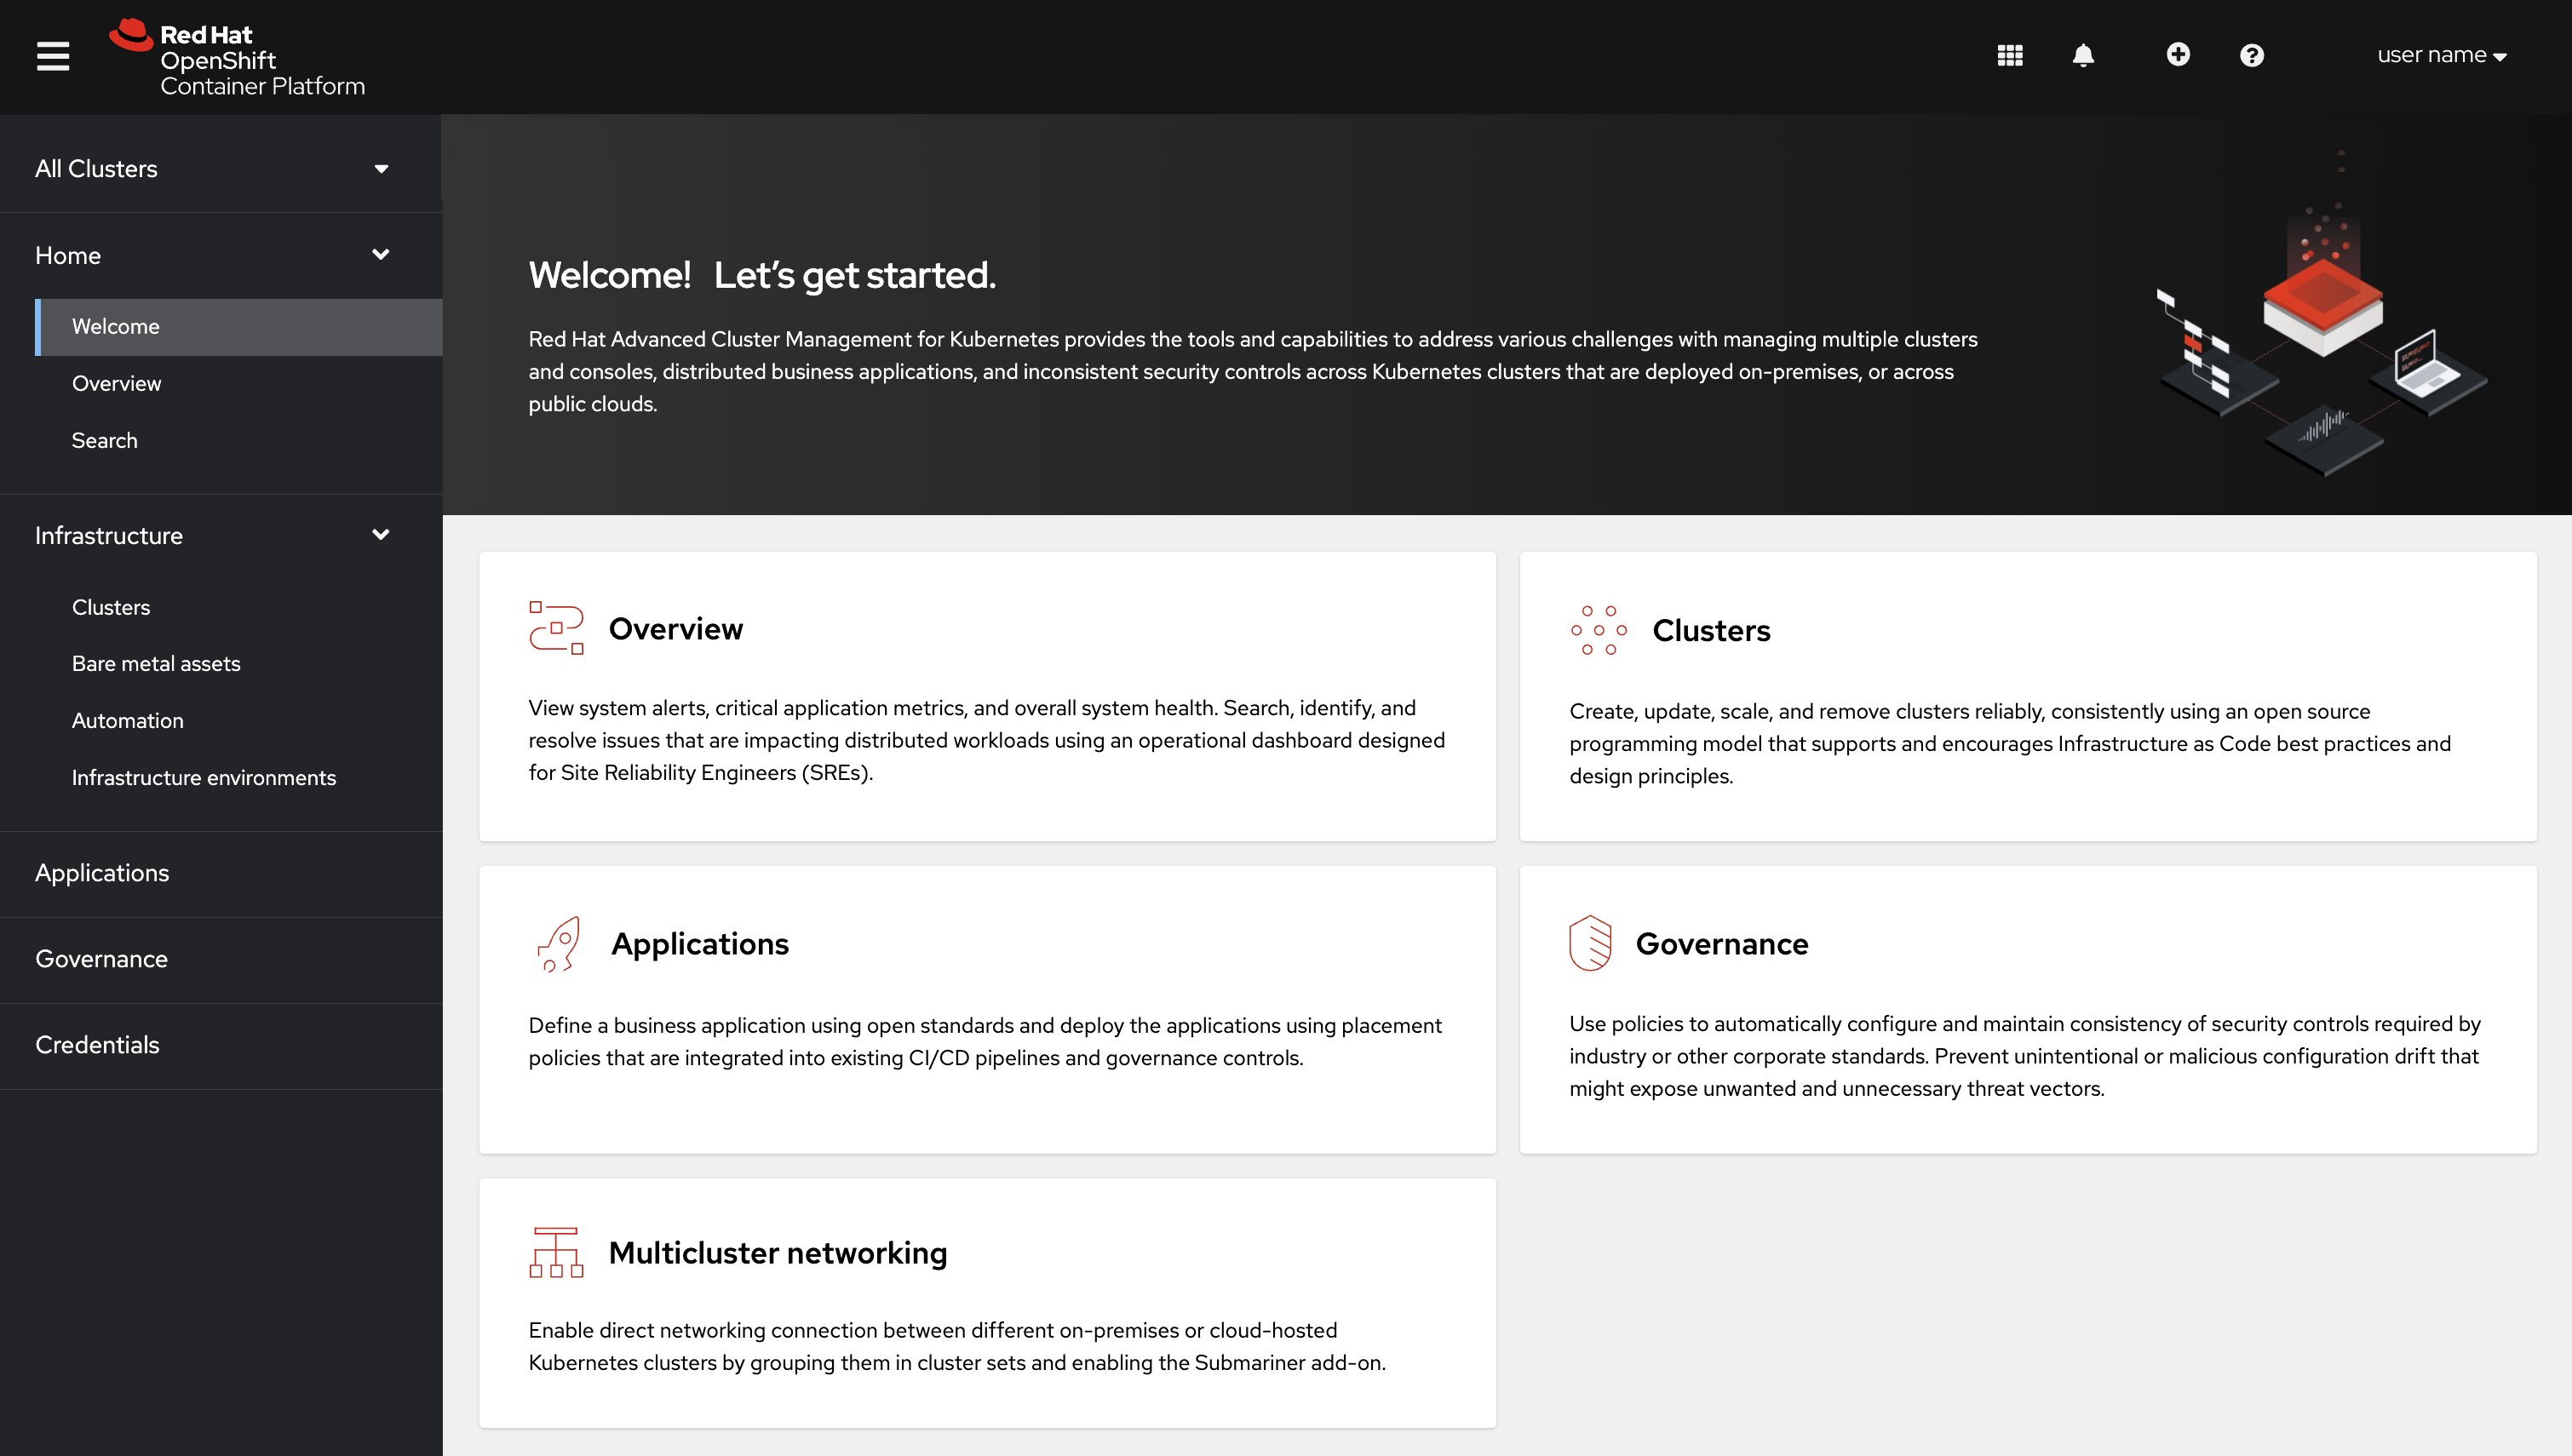The image size is (2572, 1456).
Task: Open the Clusters card
Action: [x=2027, y=696]
